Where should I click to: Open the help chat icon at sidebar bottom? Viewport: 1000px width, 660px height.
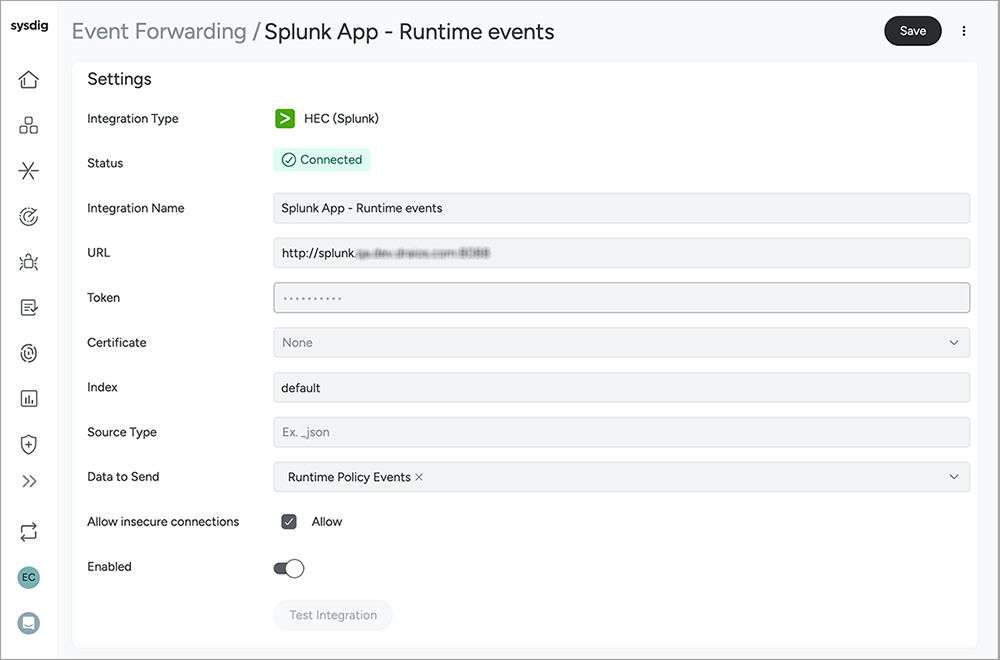[x=29, y=623]
